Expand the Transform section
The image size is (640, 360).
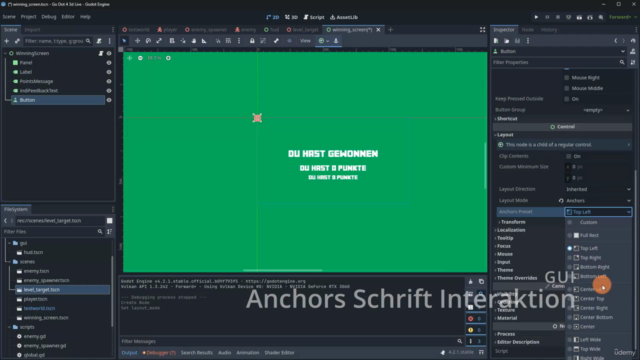tap(513, 222)
